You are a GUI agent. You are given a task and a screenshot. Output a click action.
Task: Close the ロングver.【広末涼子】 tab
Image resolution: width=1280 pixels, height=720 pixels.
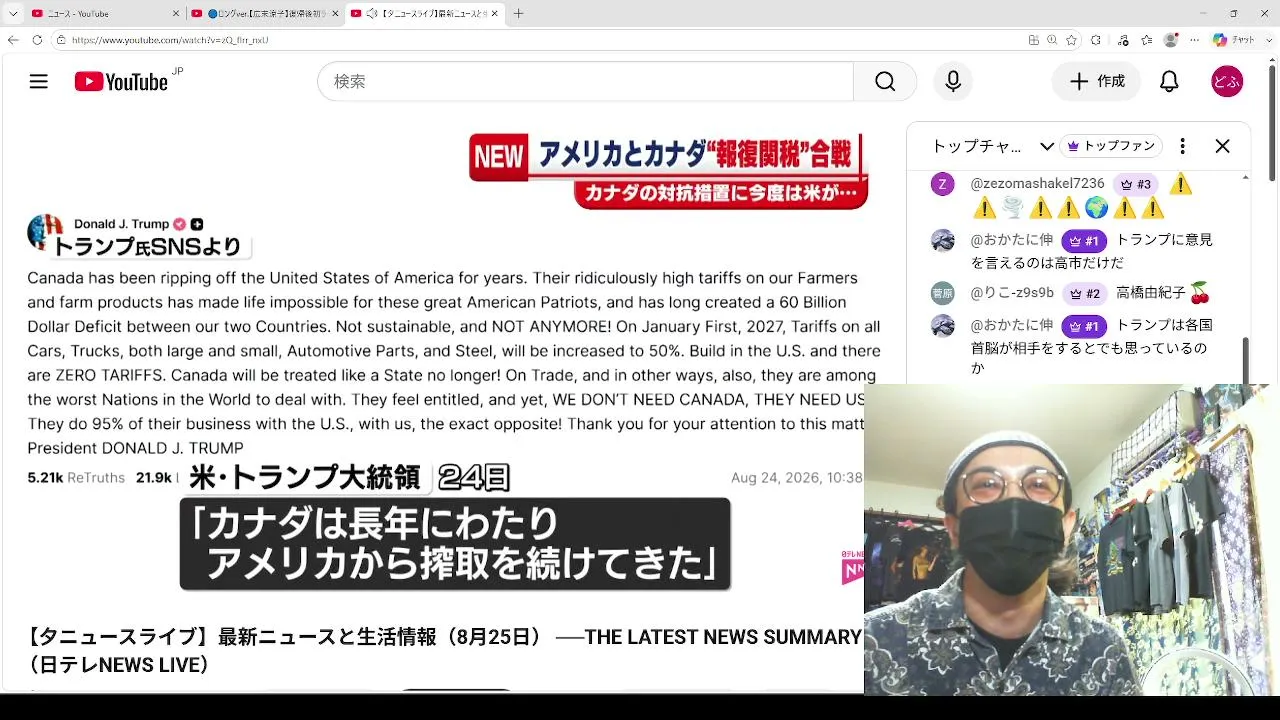click(336, 13)
